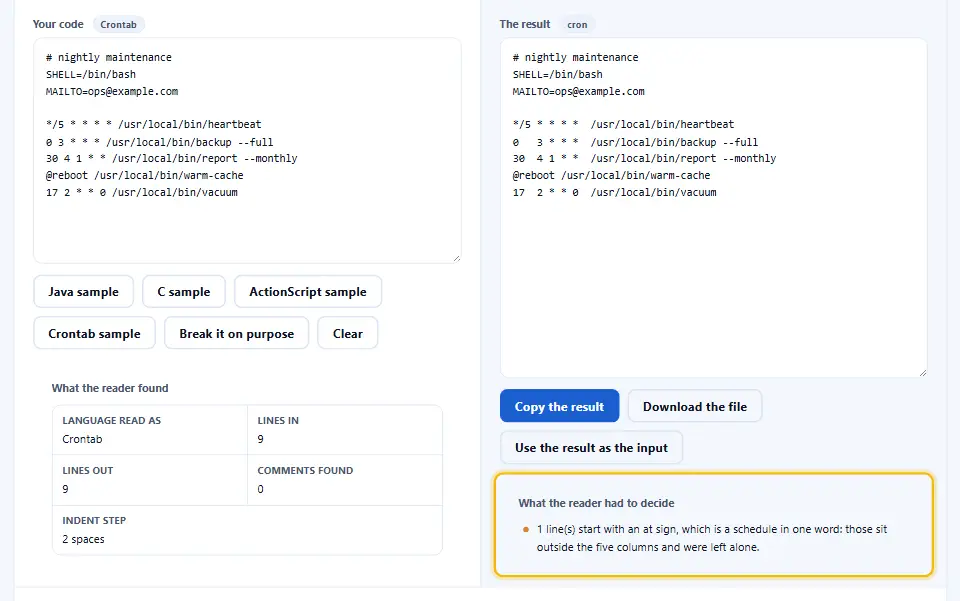Image resolution: width=960 pixels, height=601 pixels.
Task: Click the vacuum line in Your code
Action: click(x=142, y=192)
